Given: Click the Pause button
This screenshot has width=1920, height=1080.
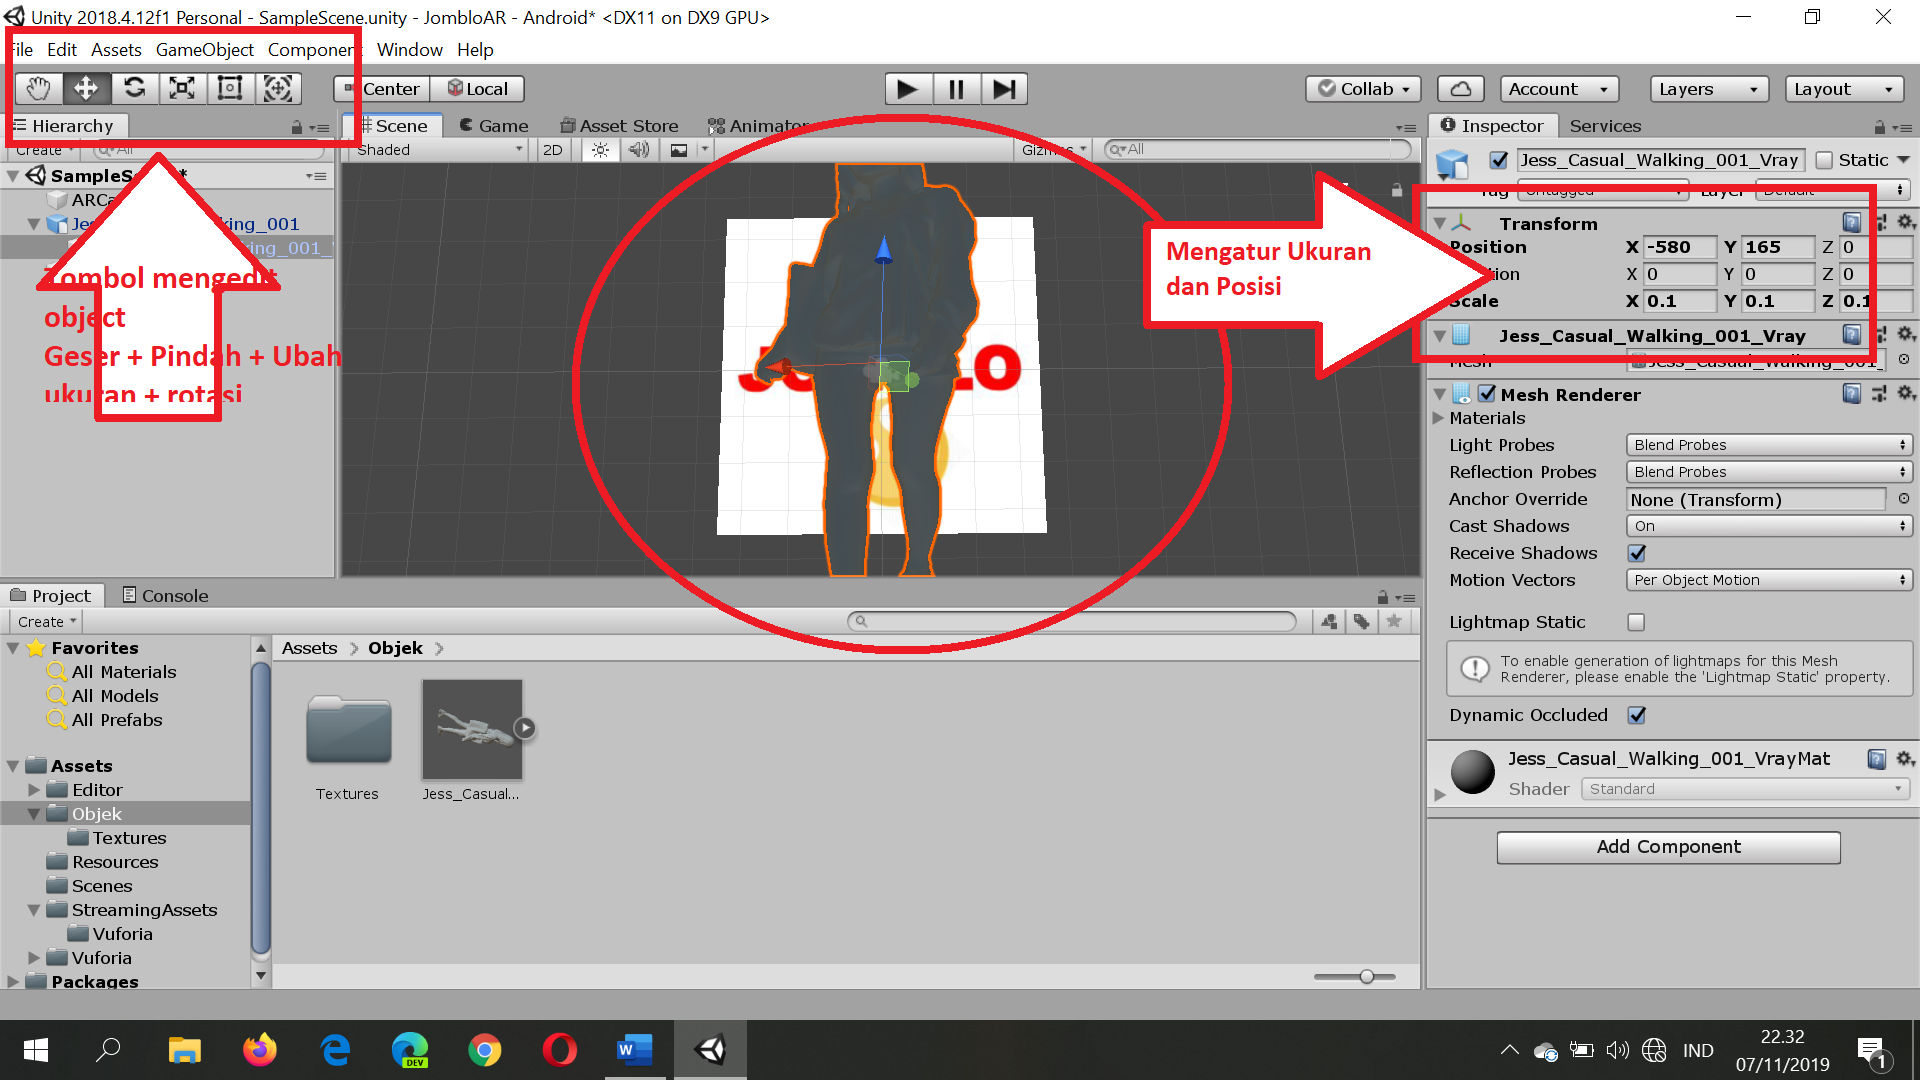Looking at the screenshot, I should pos(956,89).
